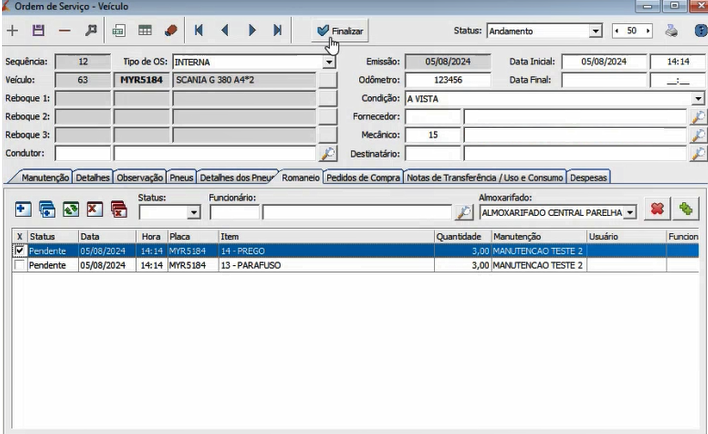The image size is (708, 434).
Task: Click the lookup button beside Reboque 1
Action: pos(328,98)
